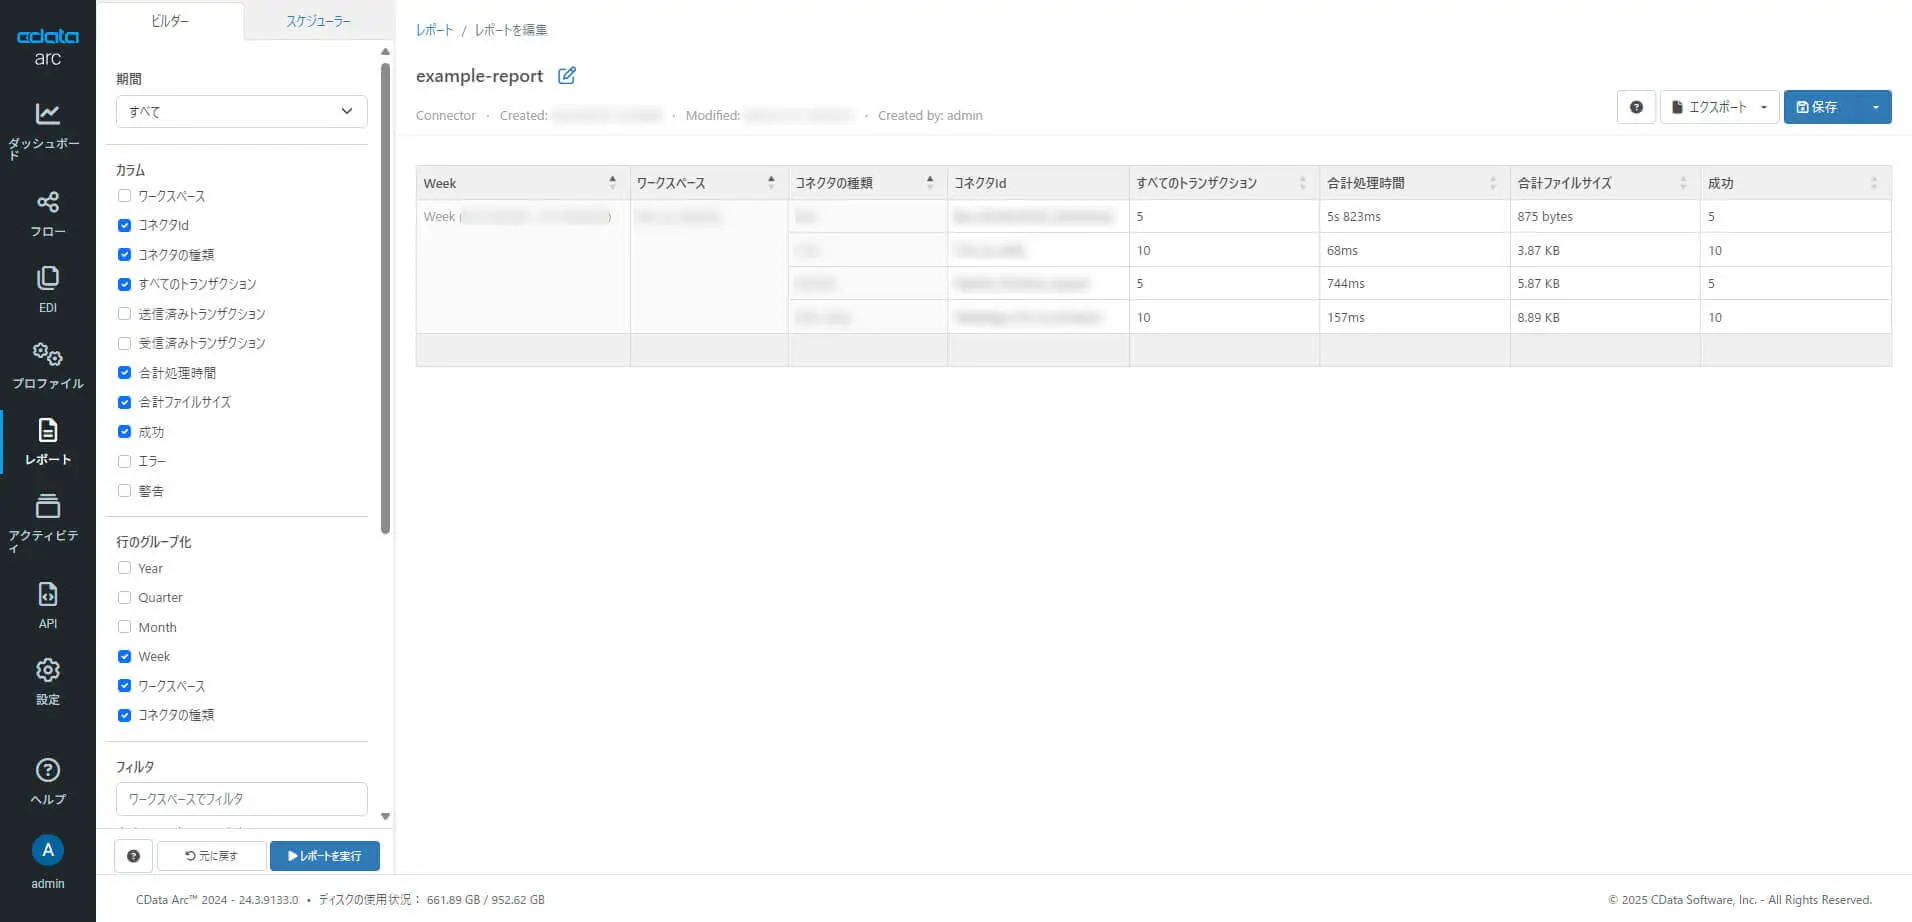The height and width of the screenshot is (922, 1912).
Task: Open the ダッシュボード sidebar icon
Action: [x=47, y=114]
